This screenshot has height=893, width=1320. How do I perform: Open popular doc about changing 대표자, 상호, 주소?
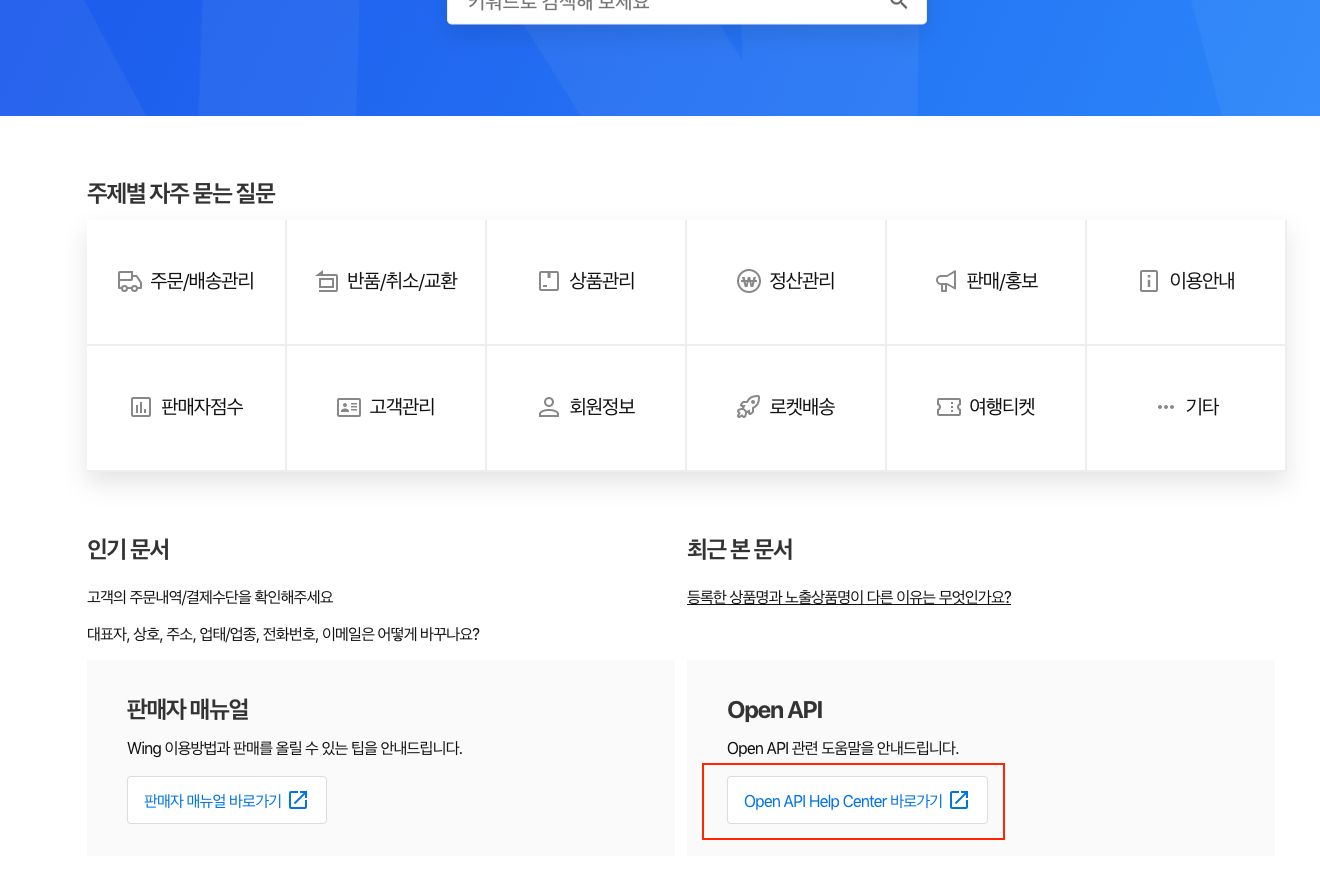click(283, 634)
